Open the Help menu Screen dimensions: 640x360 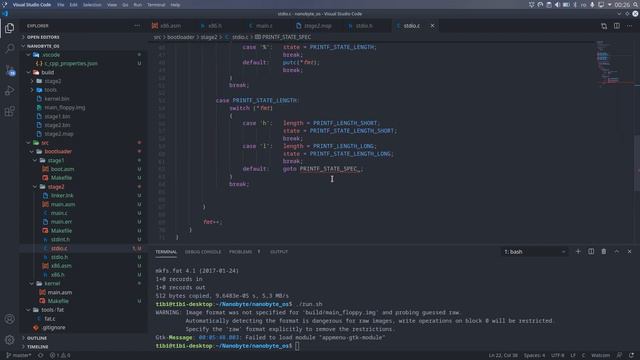175,5
